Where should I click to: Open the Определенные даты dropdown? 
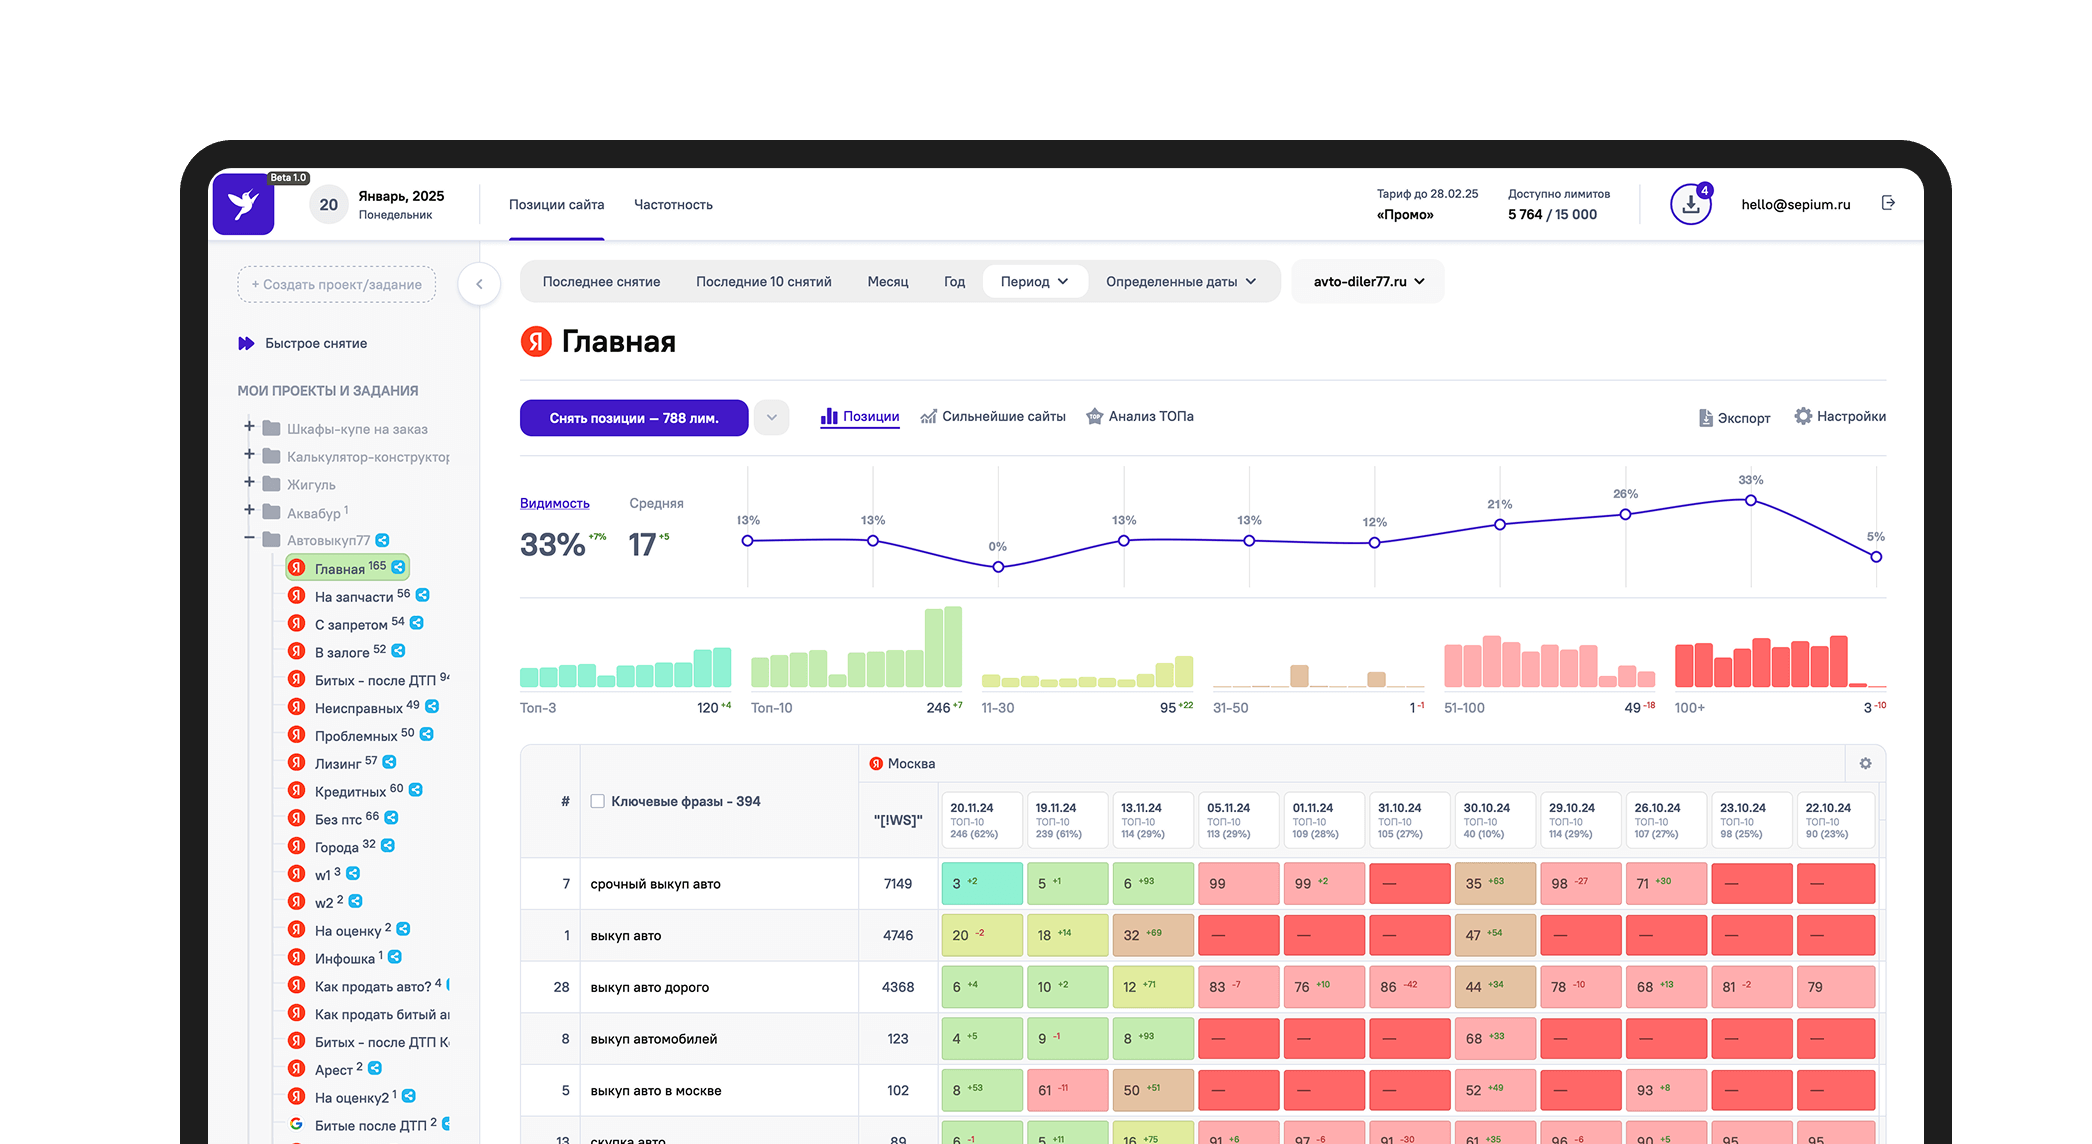tap(1181, 281)
